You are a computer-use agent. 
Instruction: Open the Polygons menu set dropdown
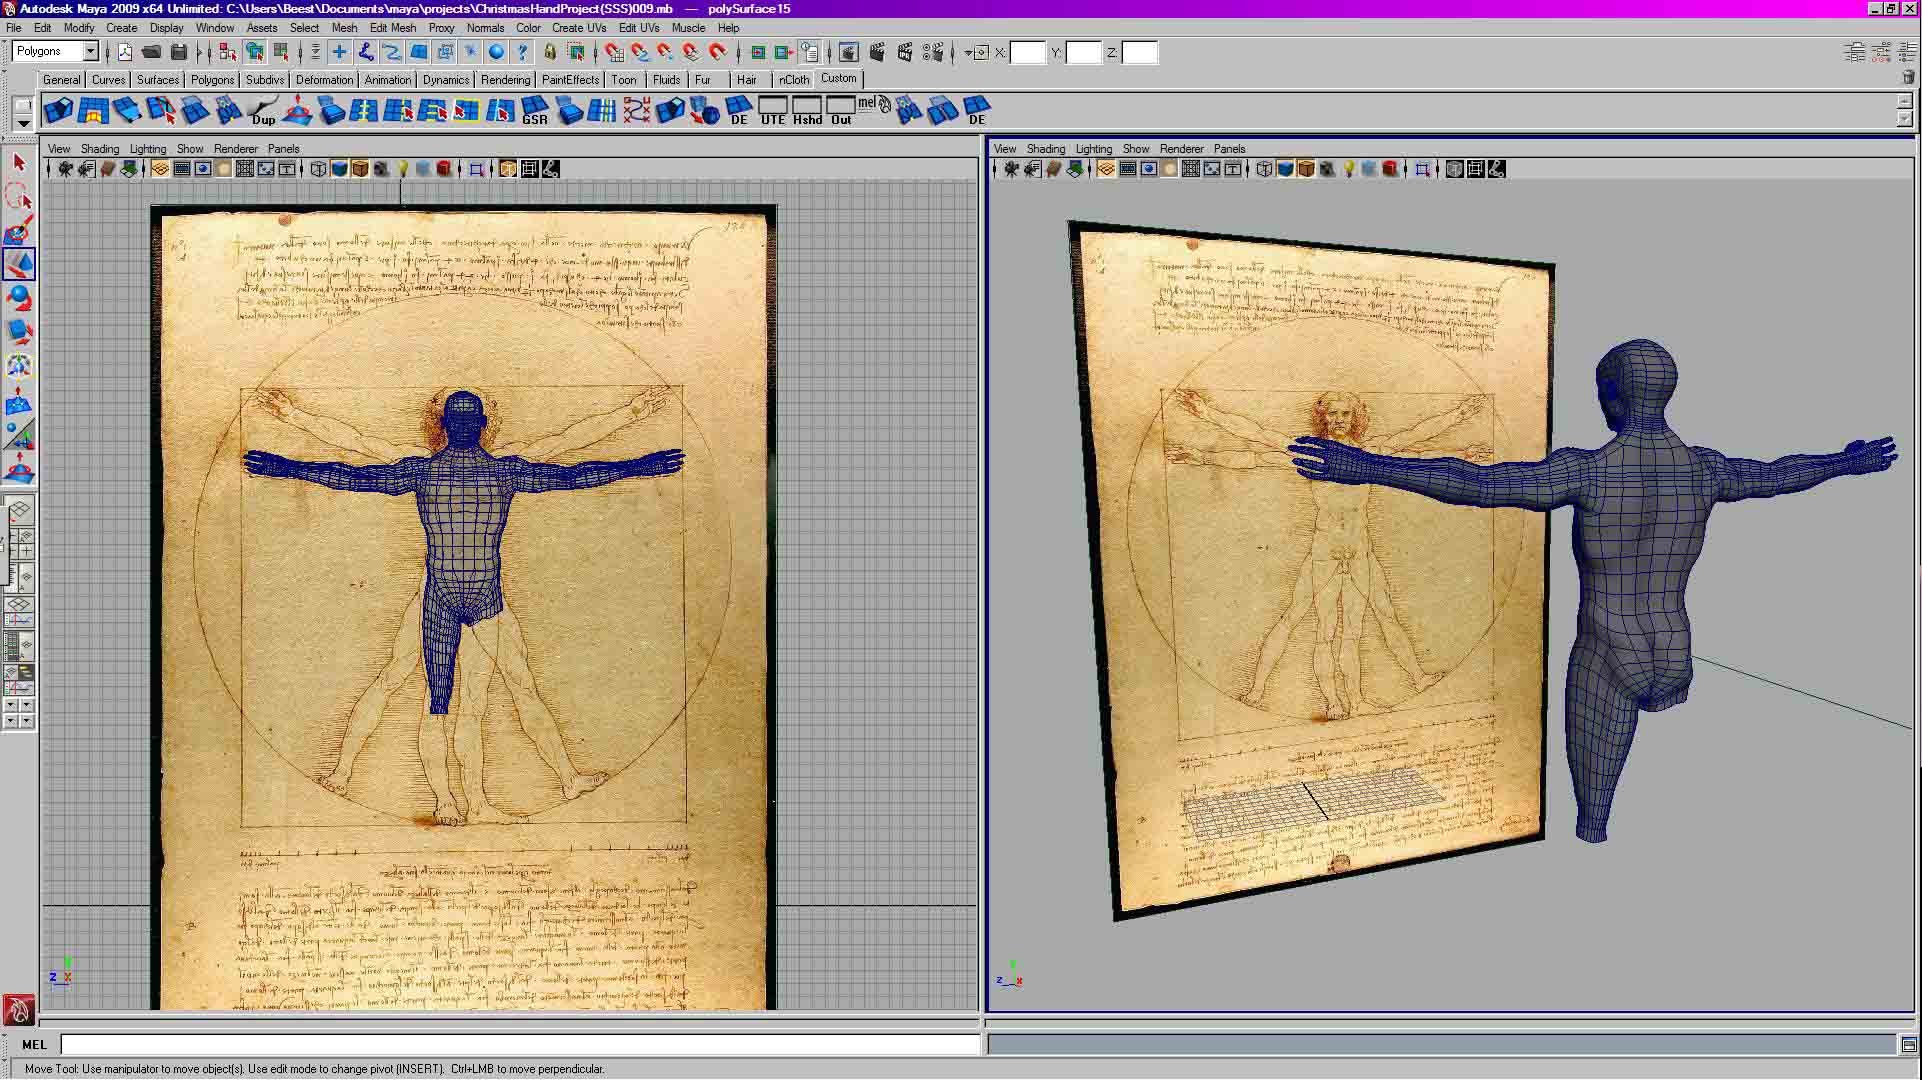point(90,51)
